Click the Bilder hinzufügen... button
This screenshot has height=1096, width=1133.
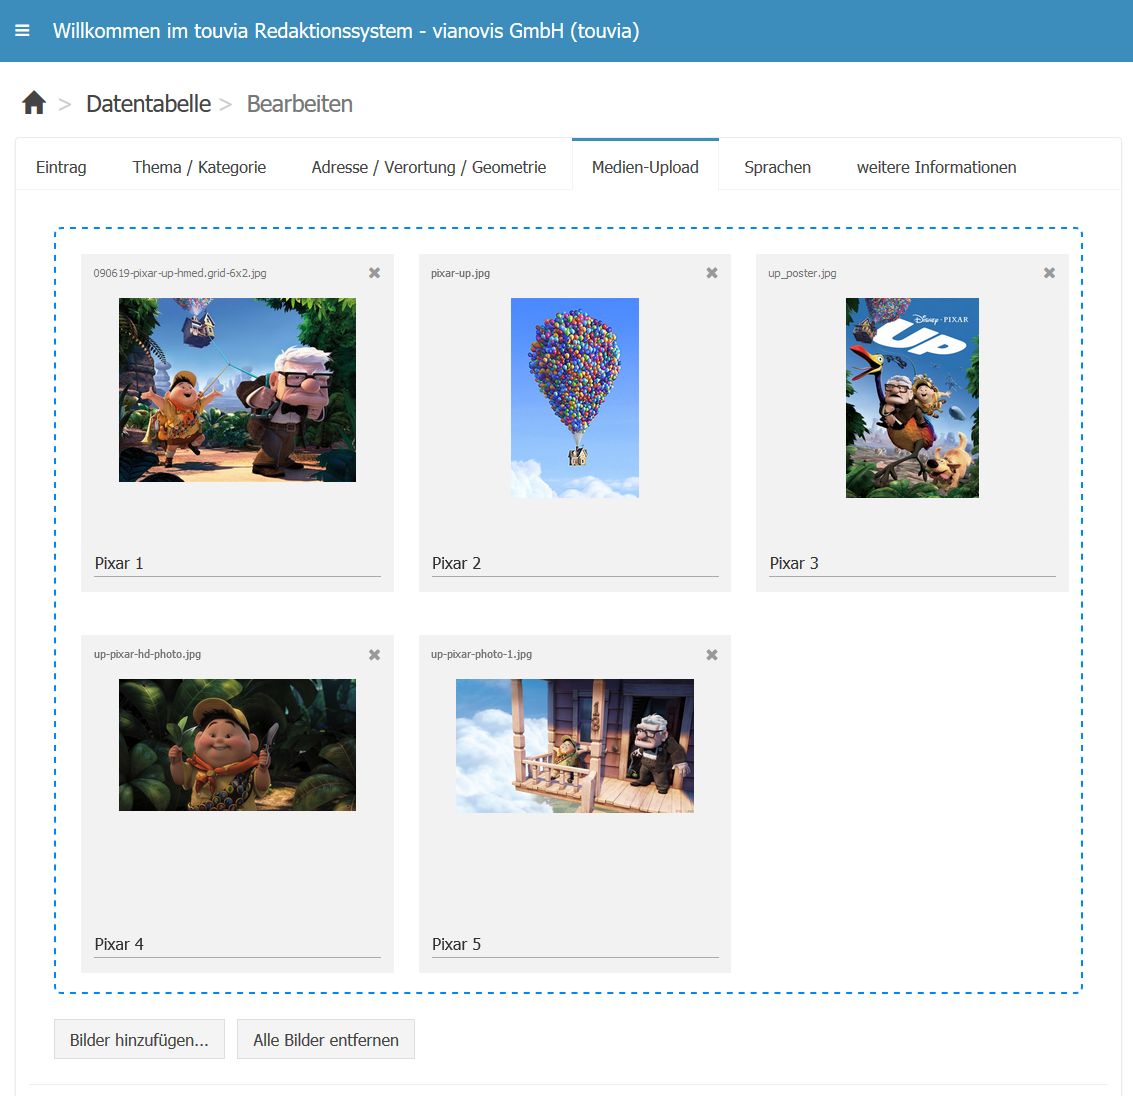click(139, 1040)
